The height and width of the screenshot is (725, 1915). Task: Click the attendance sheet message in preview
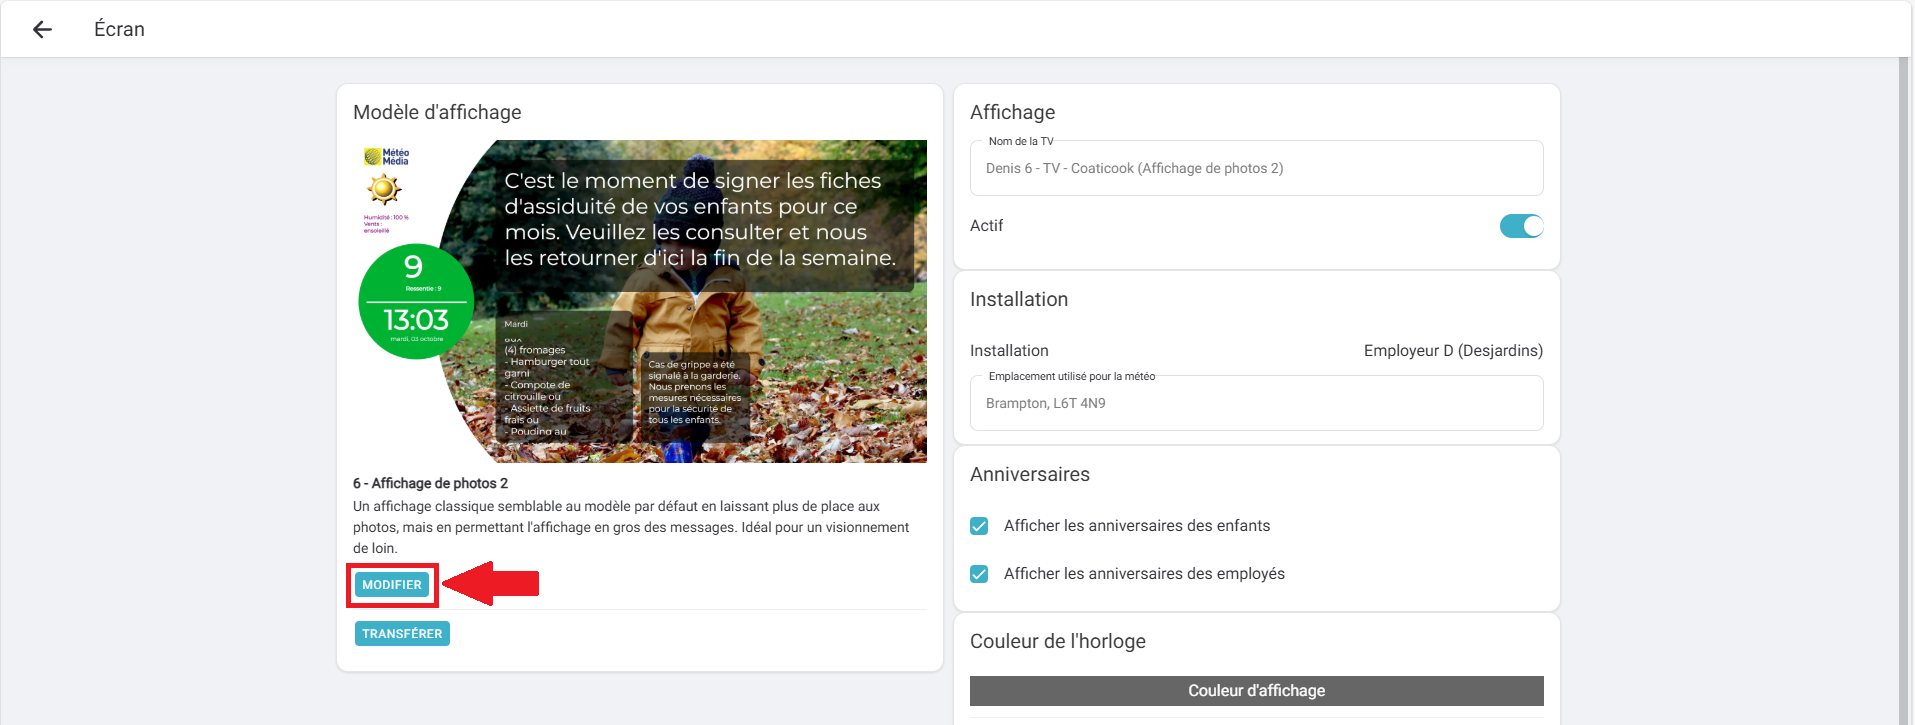(x=700, y=220)
